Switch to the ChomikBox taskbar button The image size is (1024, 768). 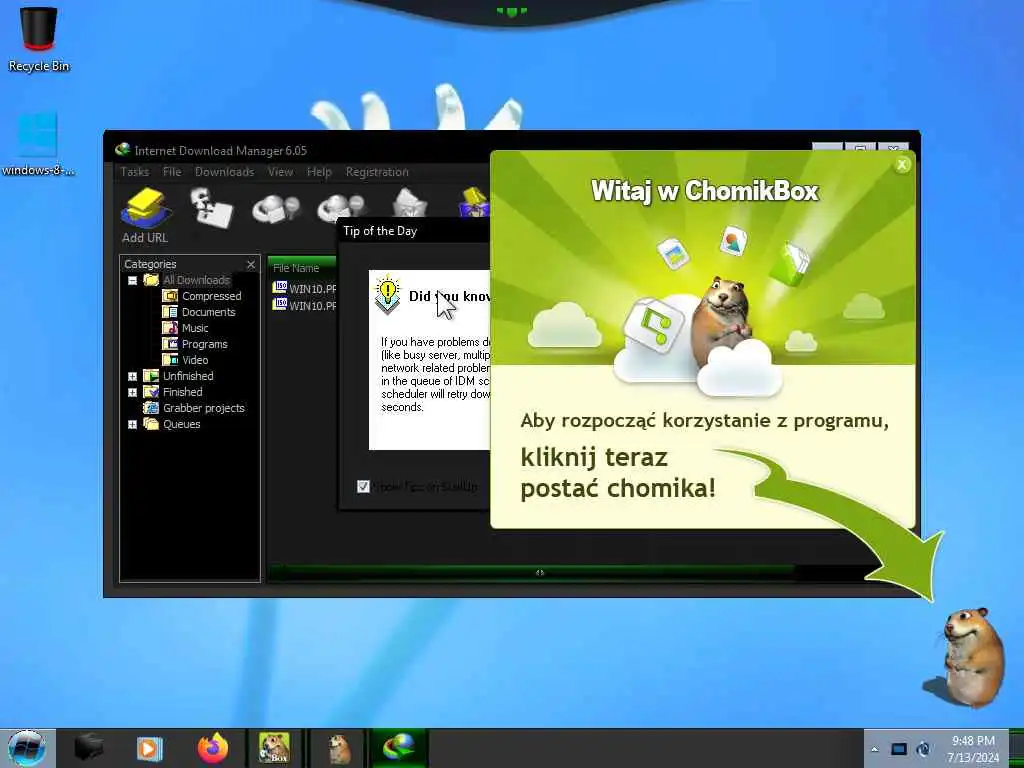[274, 748]
